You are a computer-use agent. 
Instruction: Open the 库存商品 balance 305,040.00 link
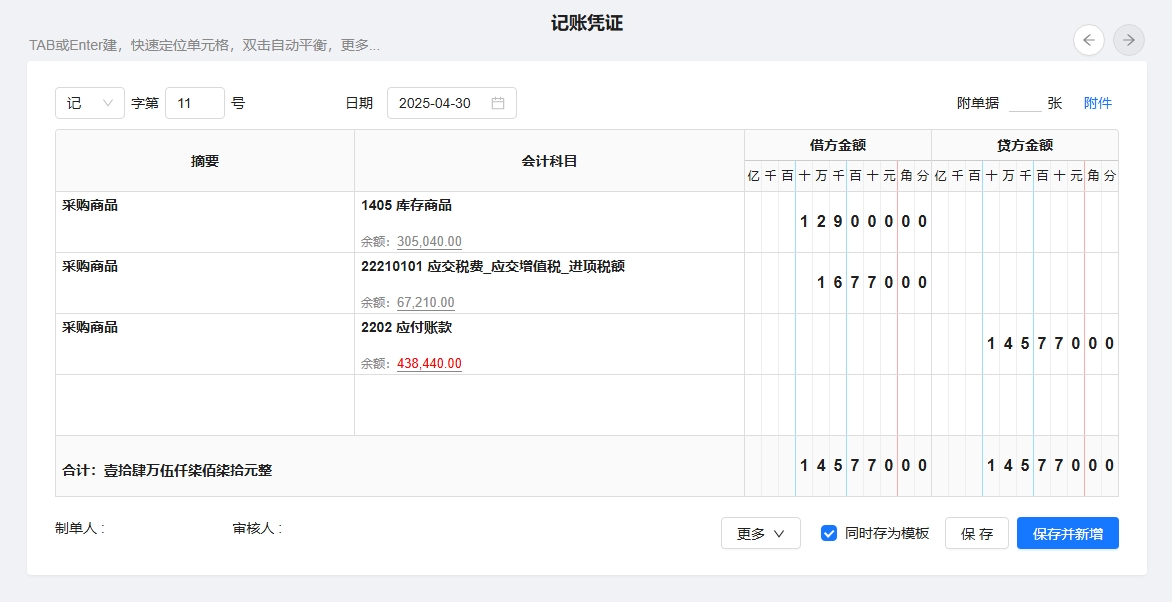pyautogui.click(x=429, y=241)
